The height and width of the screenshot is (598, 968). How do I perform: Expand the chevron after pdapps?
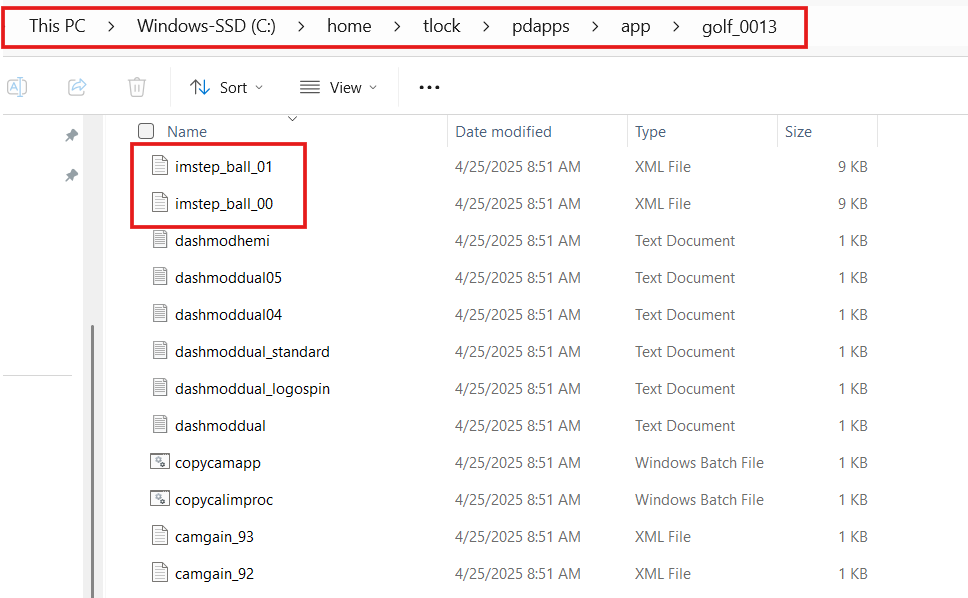(x=595, y=27)
